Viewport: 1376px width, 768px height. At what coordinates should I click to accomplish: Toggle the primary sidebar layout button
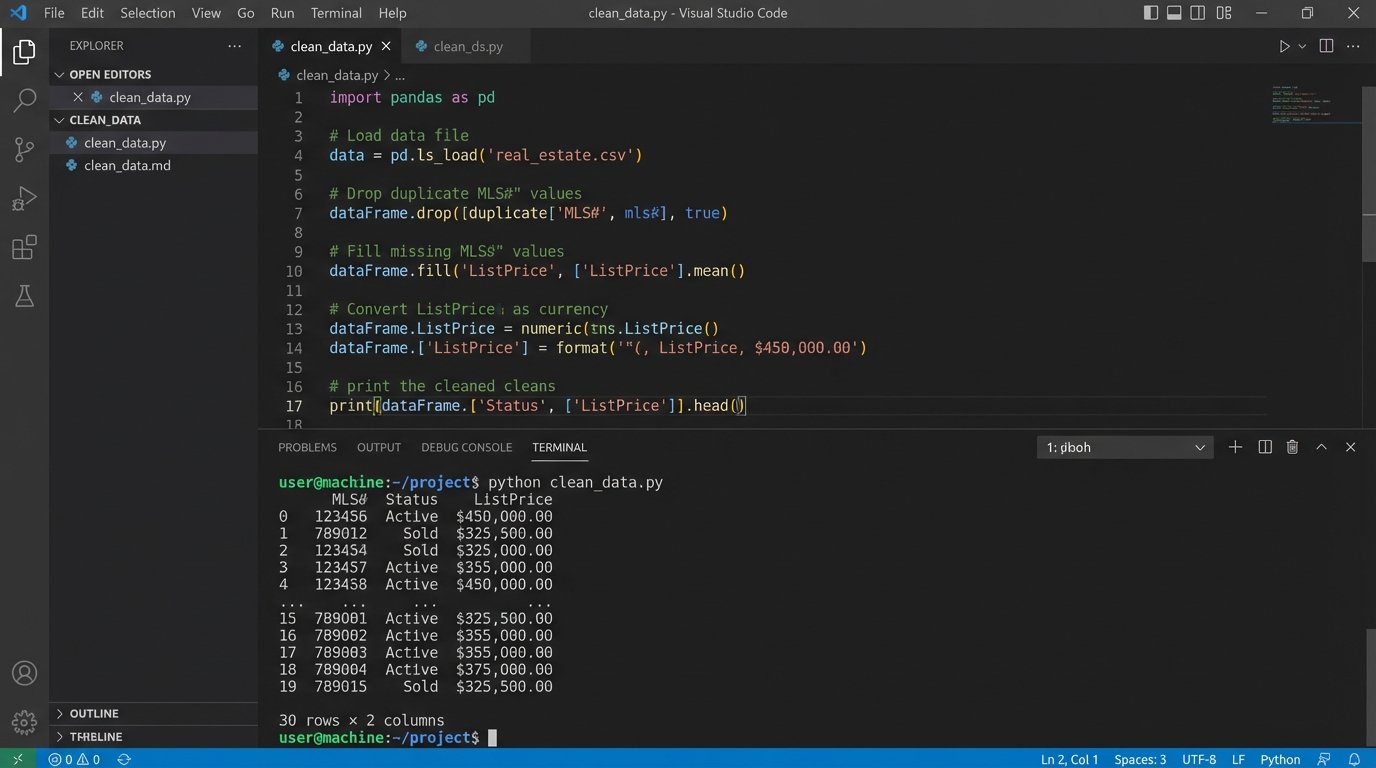coord(1151,13)
